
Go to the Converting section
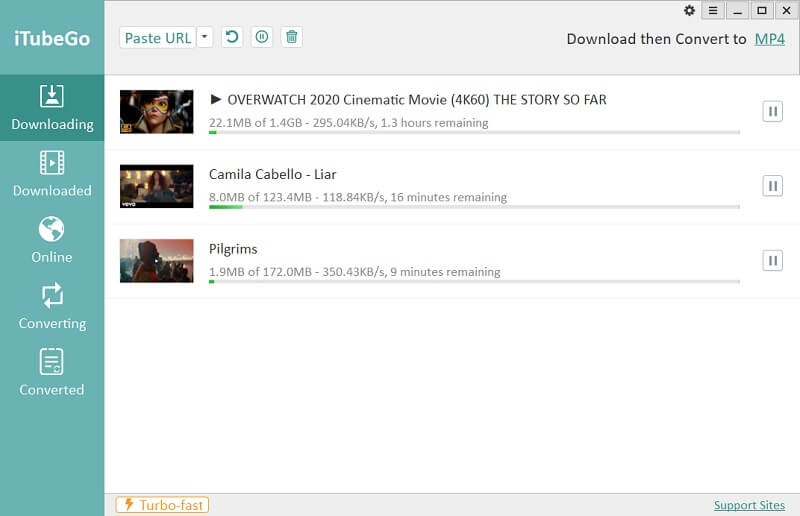[52, 307]
